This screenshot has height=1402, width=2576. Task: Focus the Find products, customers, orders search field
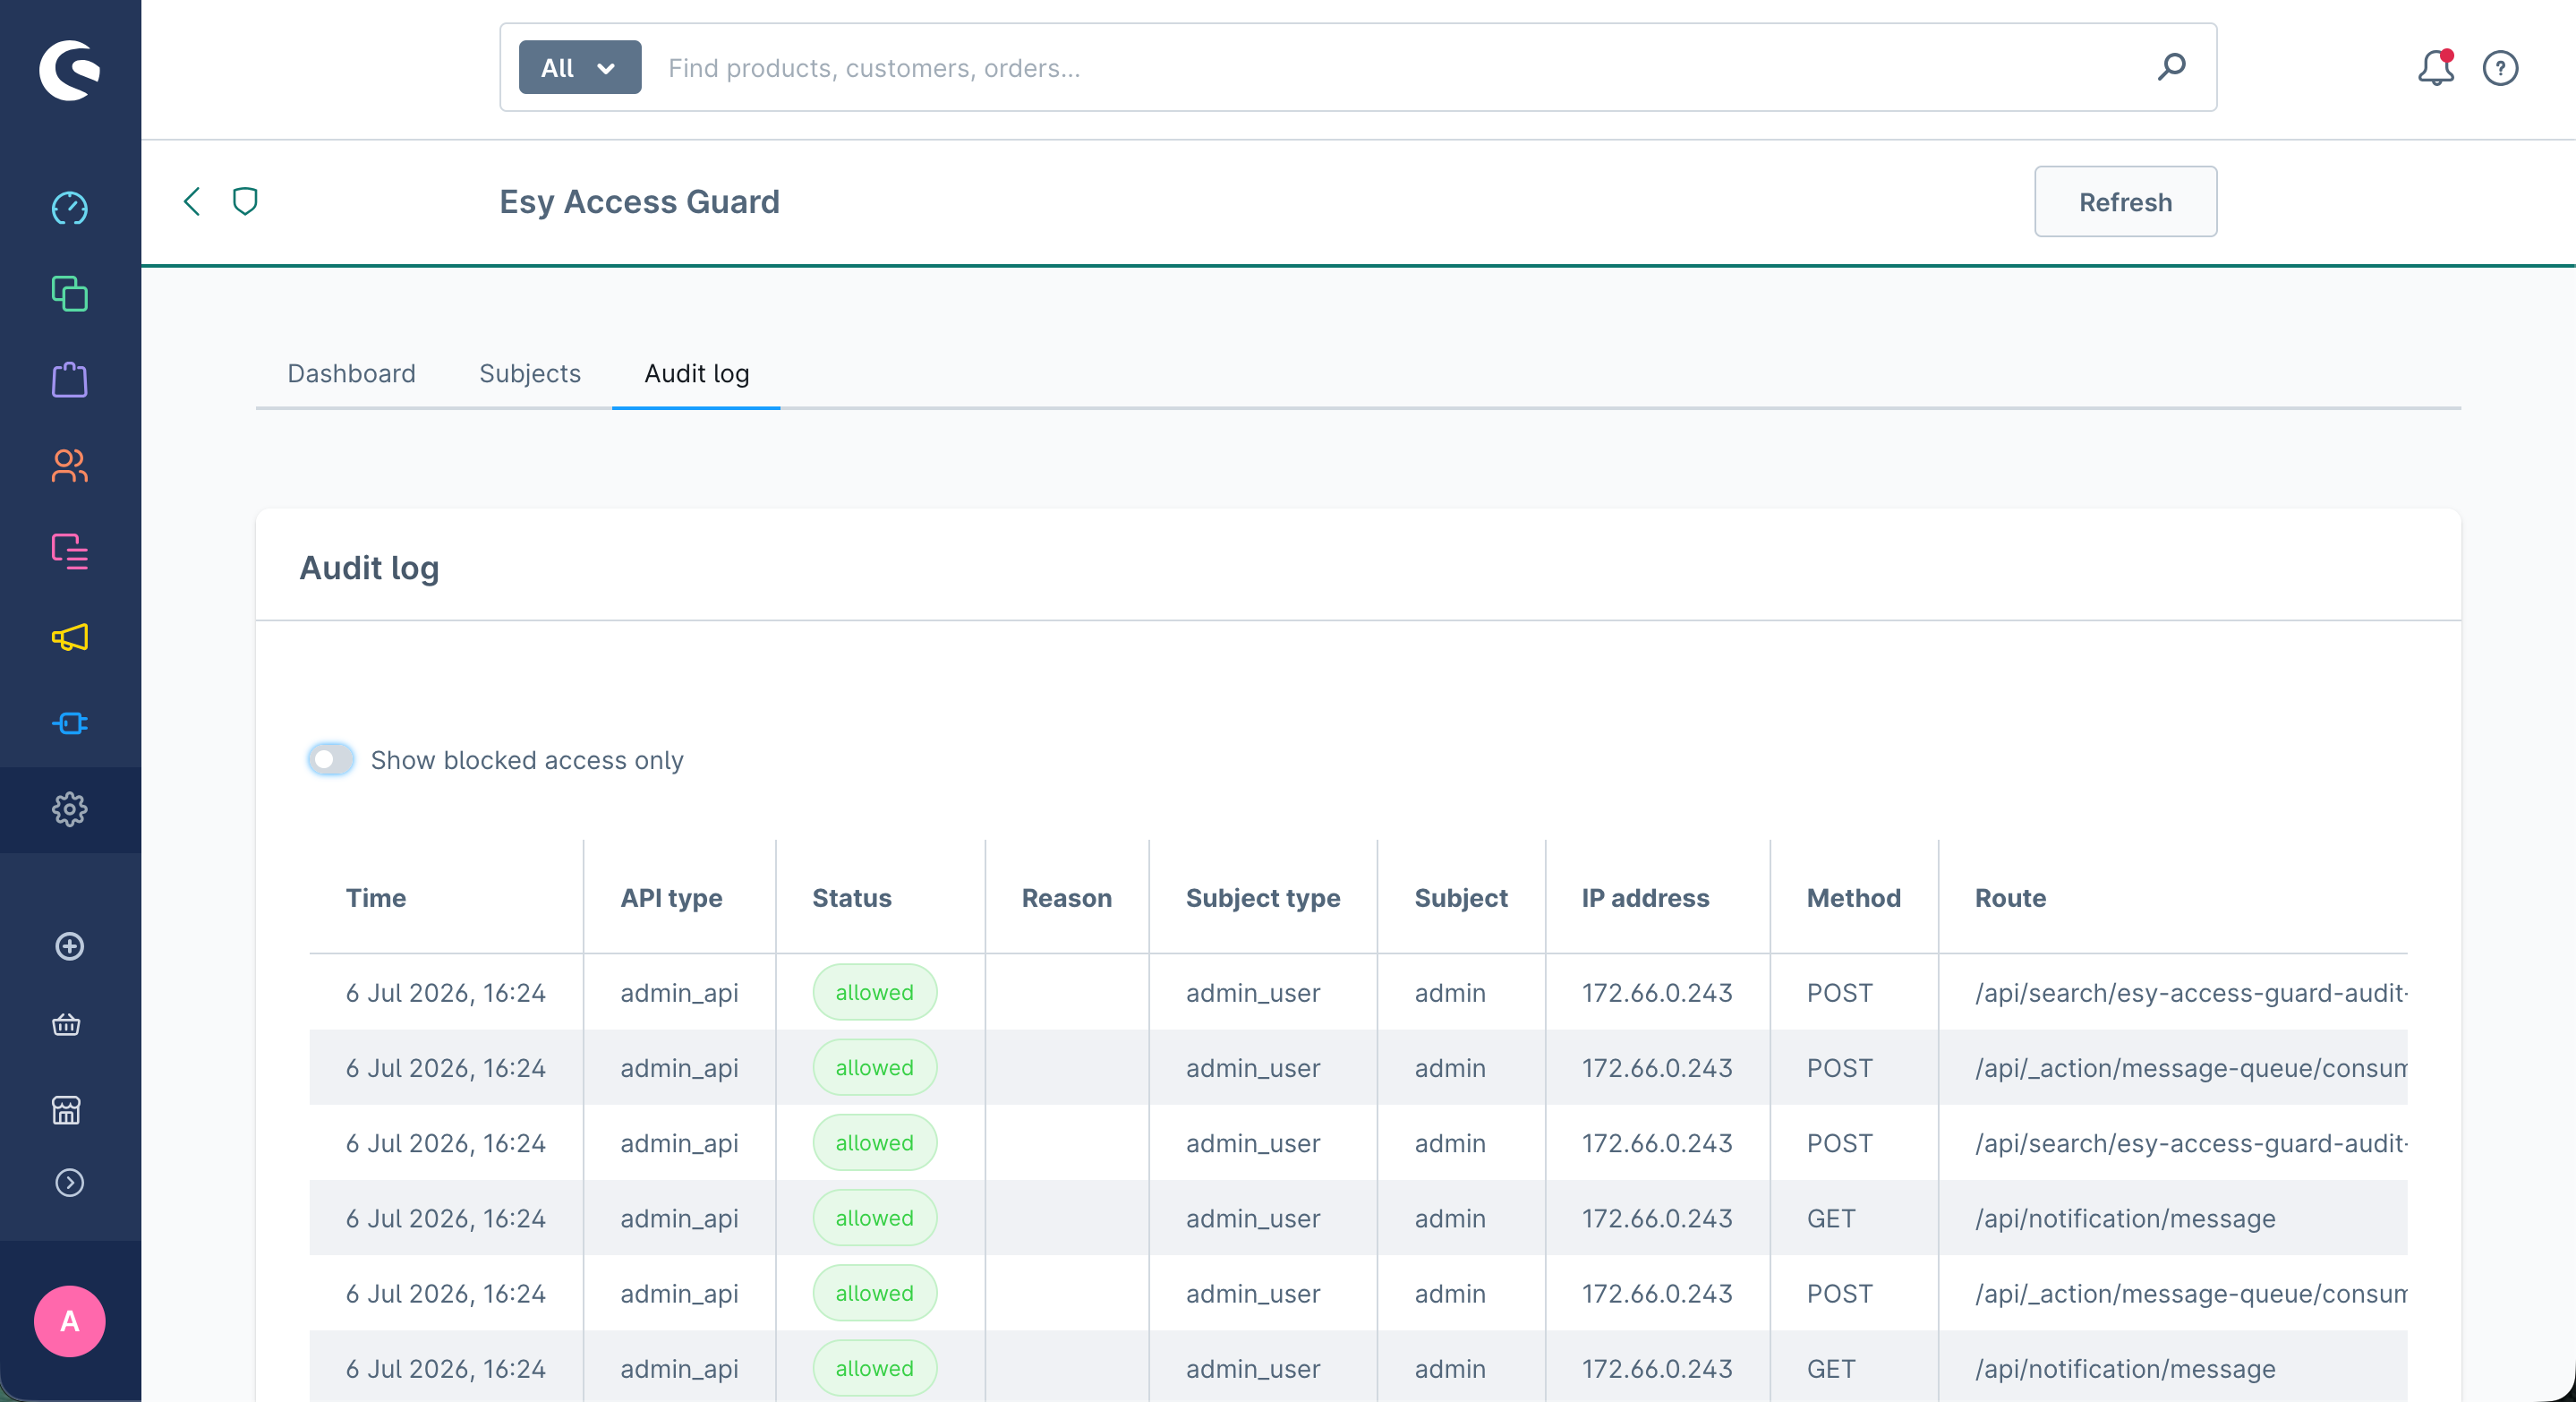(x=1400, y=68)
